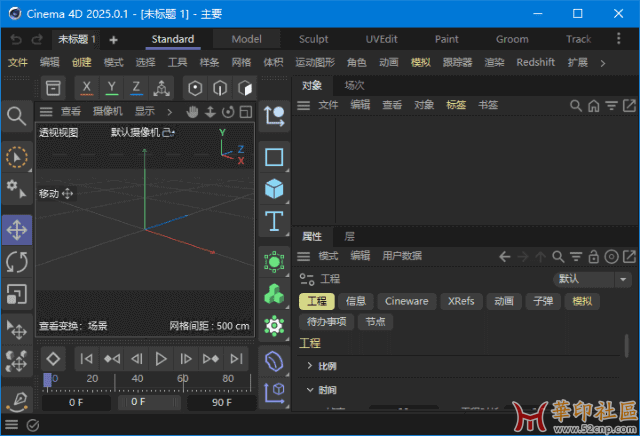
Task: Toggle Y axis lock
Action: pos(111,88)
